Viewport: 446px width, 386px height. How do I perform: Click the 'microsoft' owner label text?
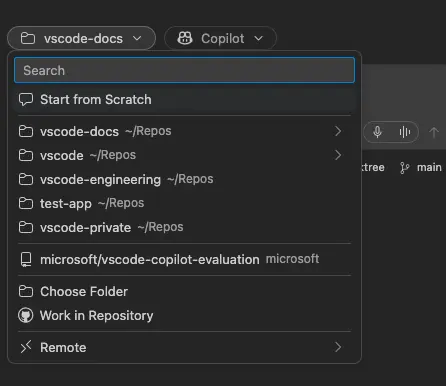point(292,259)
